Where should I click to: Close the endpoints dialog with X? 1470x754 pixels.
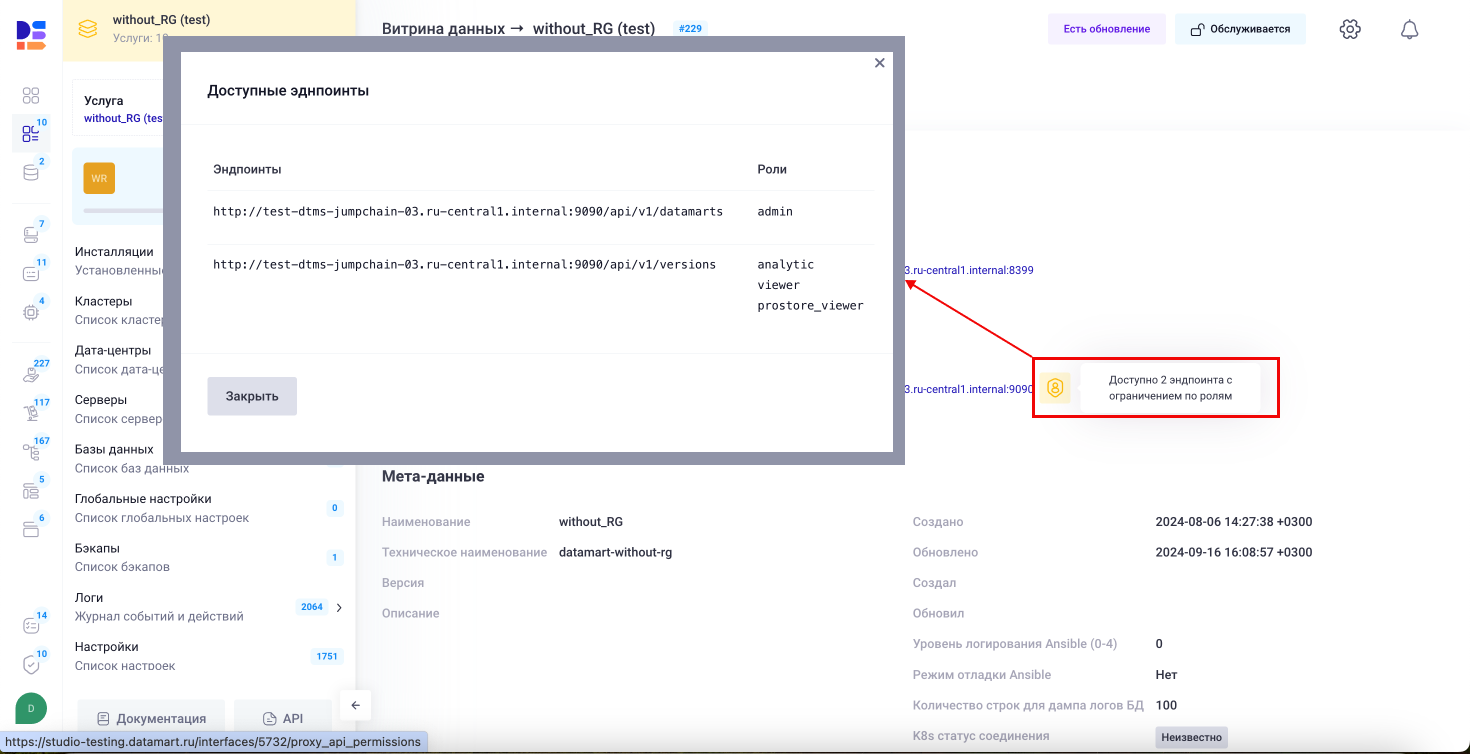[880, 63]
